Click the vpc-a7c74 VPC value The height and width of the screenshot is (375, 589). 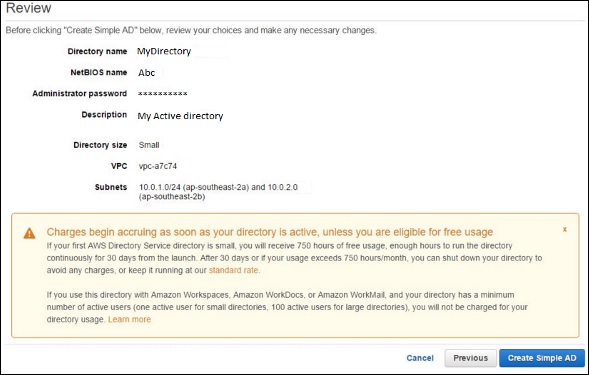(158, 166)
